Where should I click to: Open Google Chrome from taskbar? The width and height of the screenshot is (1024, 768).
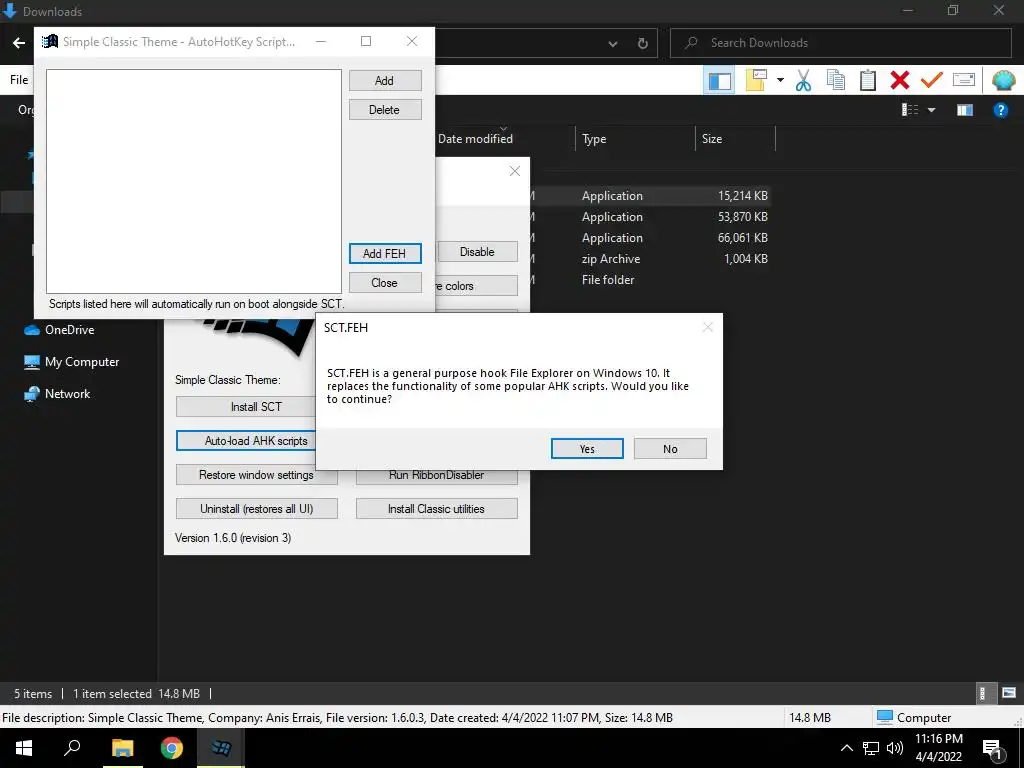point(172,748)
